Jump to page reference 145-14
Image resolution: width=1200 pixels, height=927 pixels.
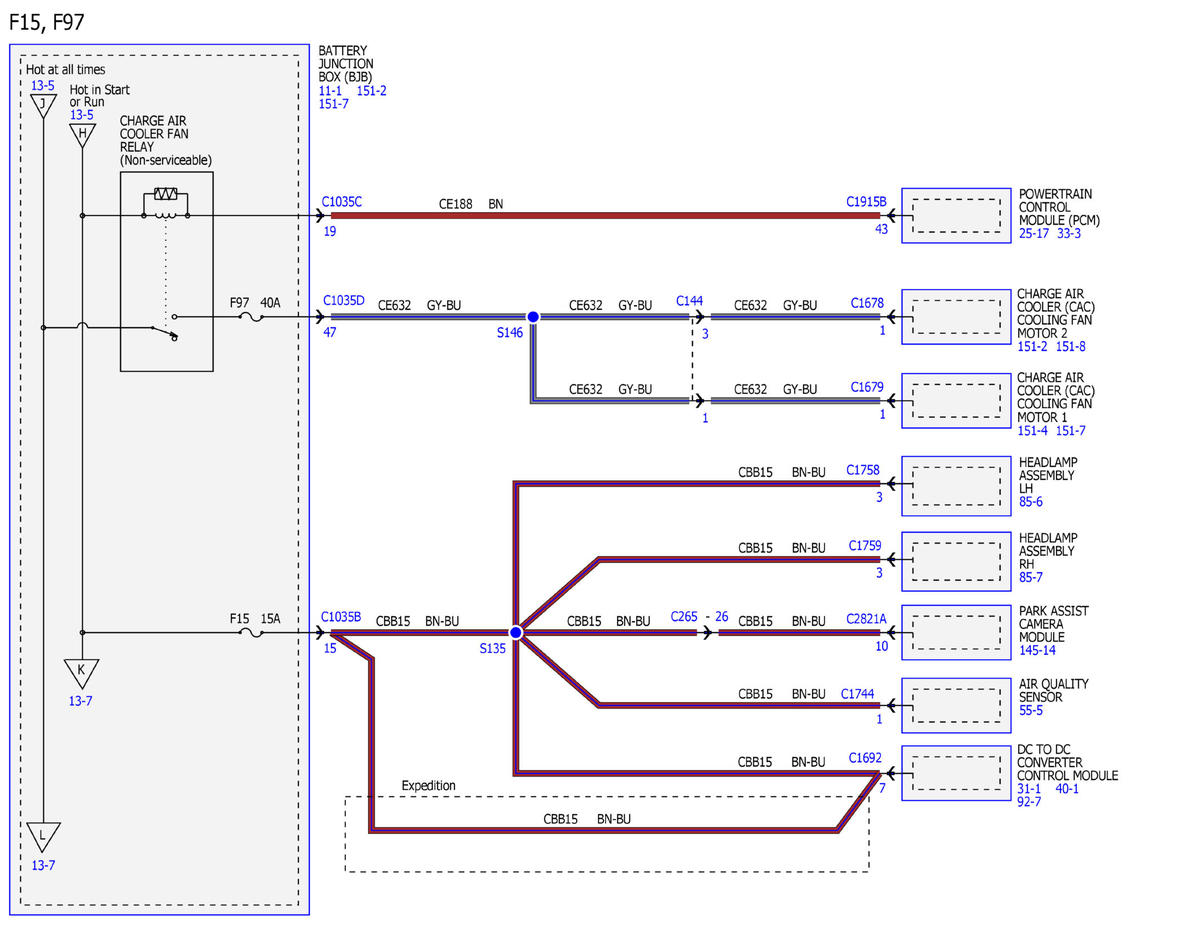(x=1037, y=650)
